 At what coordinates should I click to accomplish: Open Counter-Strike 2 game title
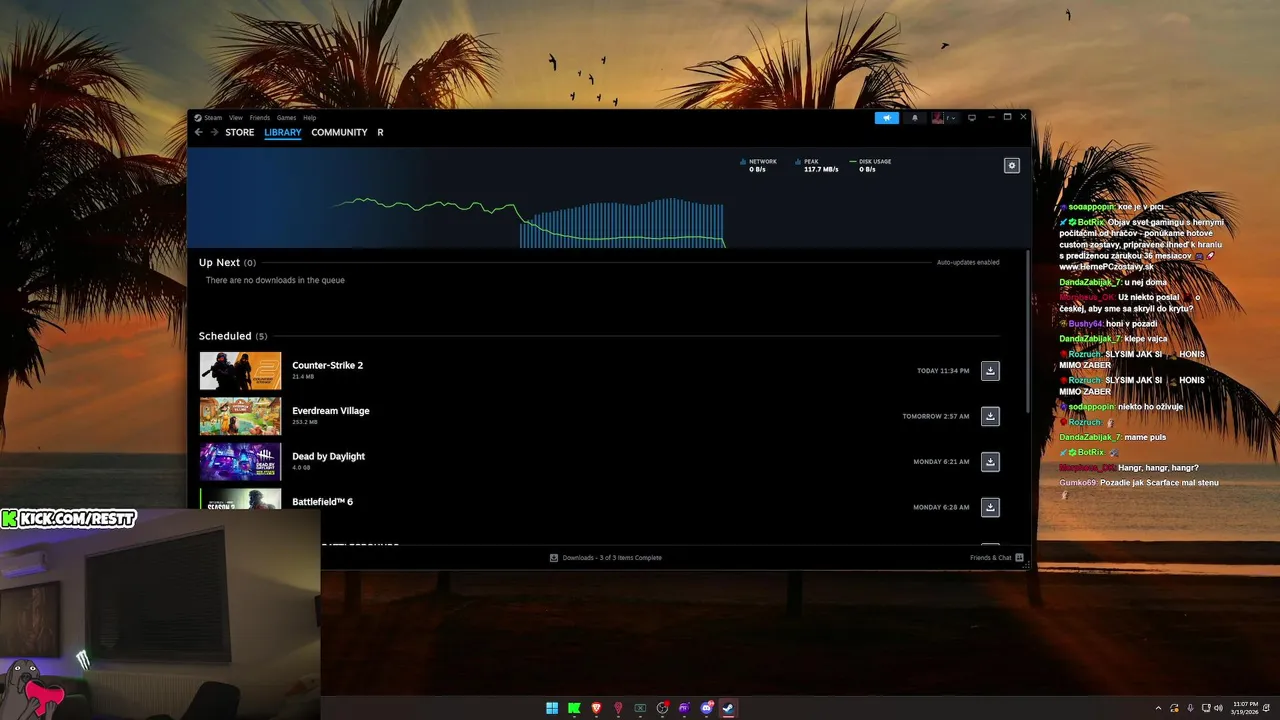(328, 365)
